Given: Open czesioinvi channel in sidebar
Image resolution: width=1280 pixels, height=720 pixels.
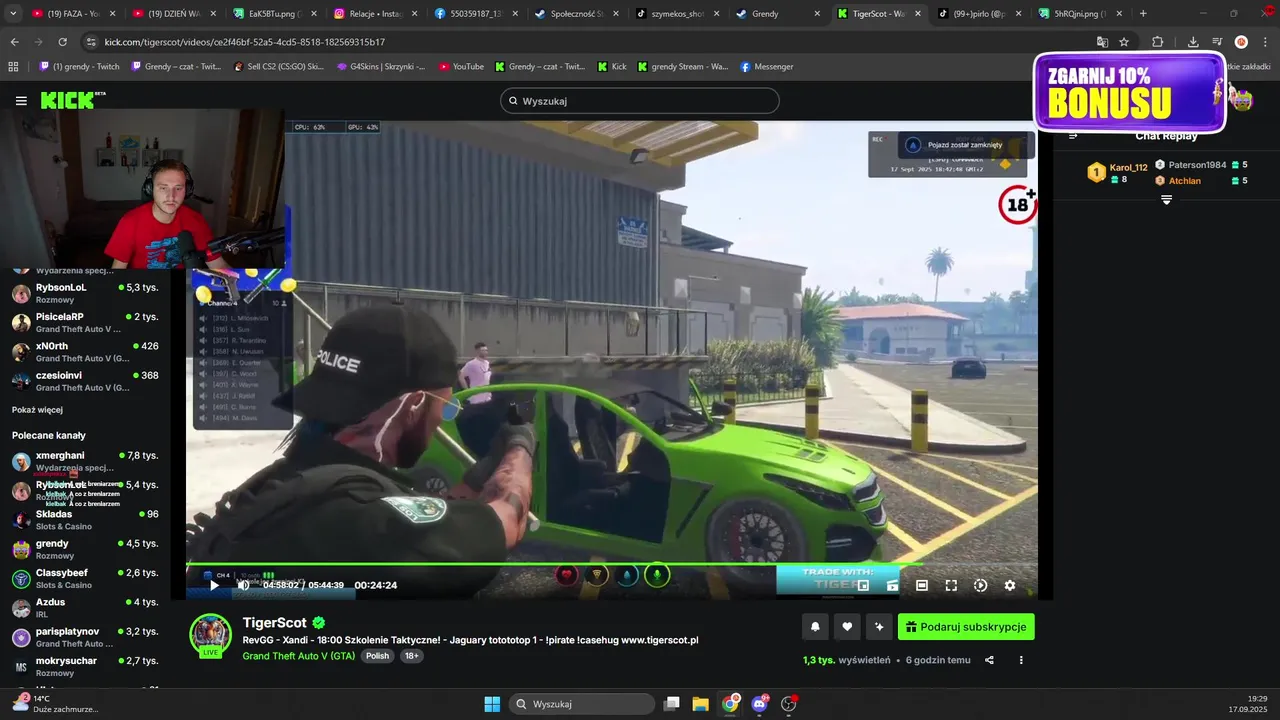Looking at the screenshot, I should (85, 381).
